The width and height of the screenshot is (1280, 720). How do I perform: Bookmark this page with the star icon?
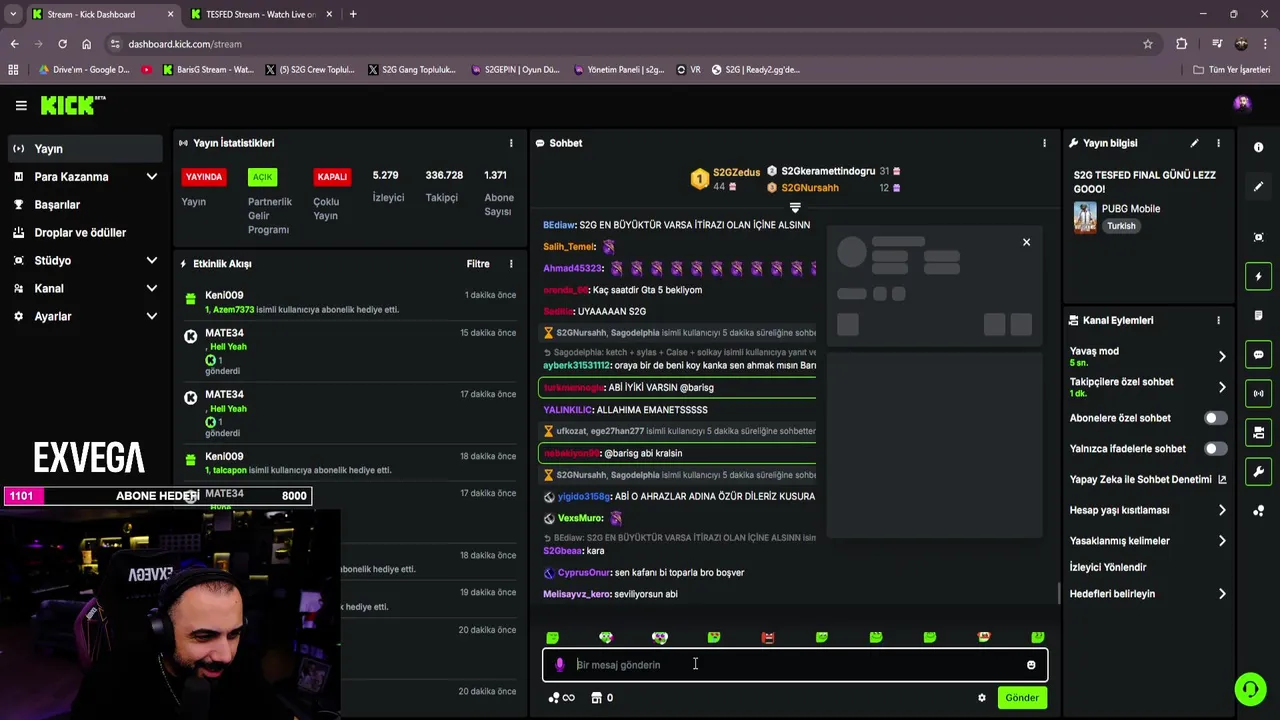click(x=1148, y=44)
